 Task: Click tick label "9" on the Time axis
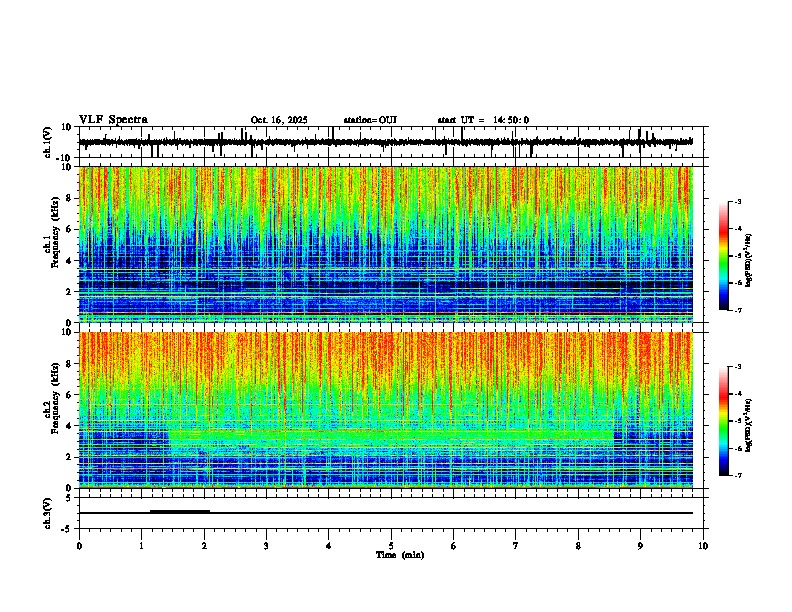point(640,546)
